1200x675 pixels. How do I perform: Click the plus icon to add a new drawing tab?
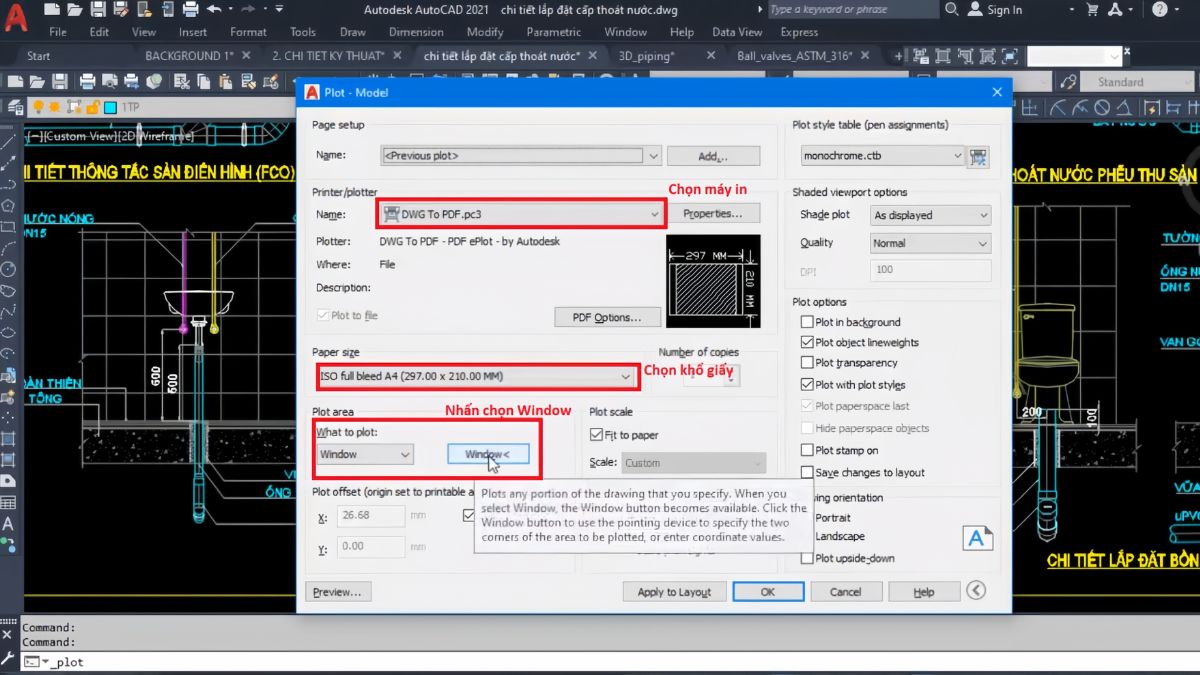click(x=900, y=56)
